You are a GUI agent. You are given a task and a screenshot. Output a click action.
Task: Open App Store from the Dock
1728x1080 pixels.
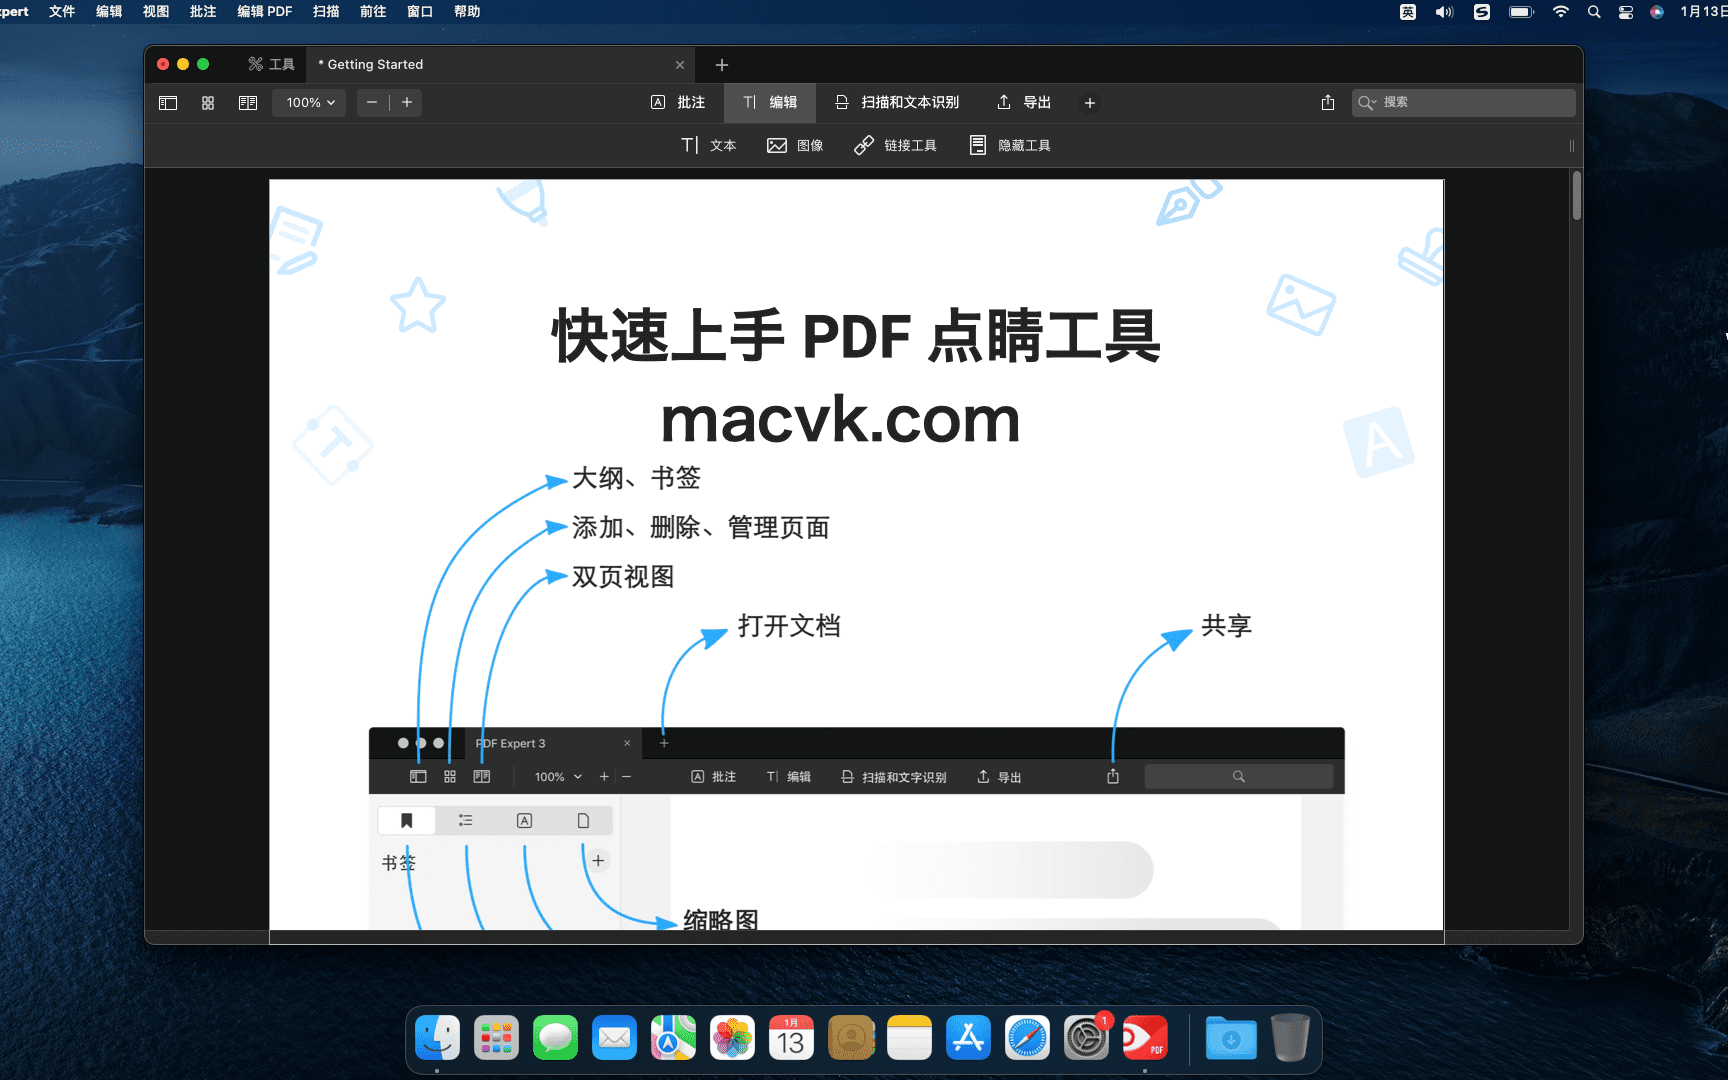pos(968,1038)
